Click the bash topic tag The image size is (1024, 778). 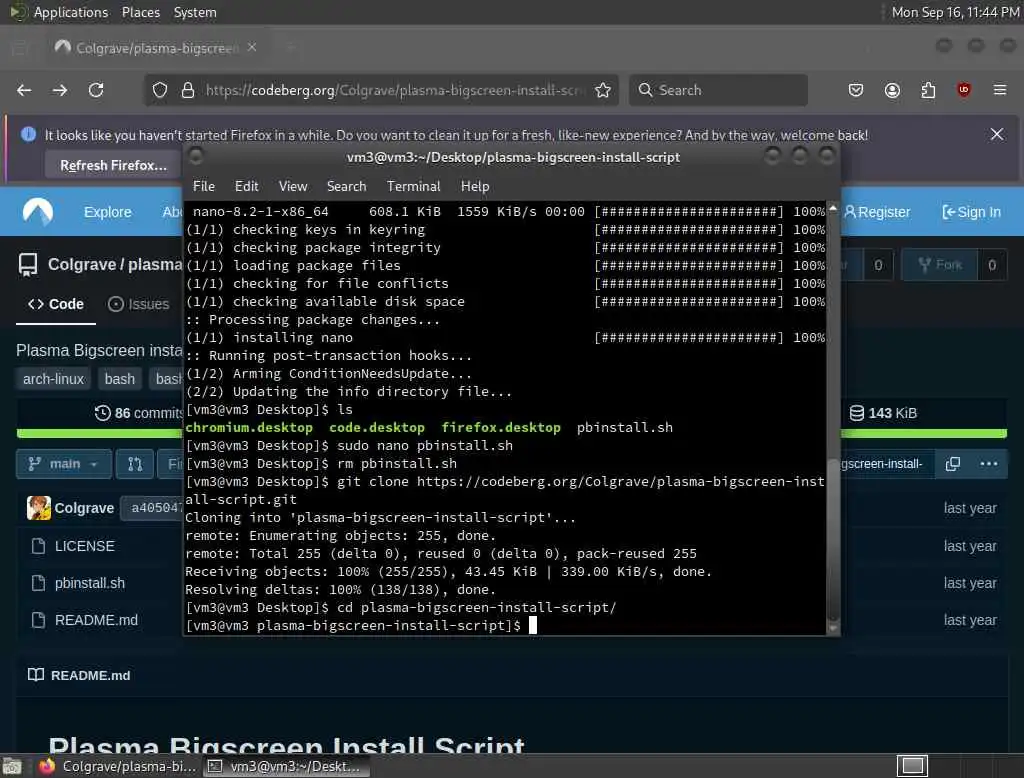point(120,379)
